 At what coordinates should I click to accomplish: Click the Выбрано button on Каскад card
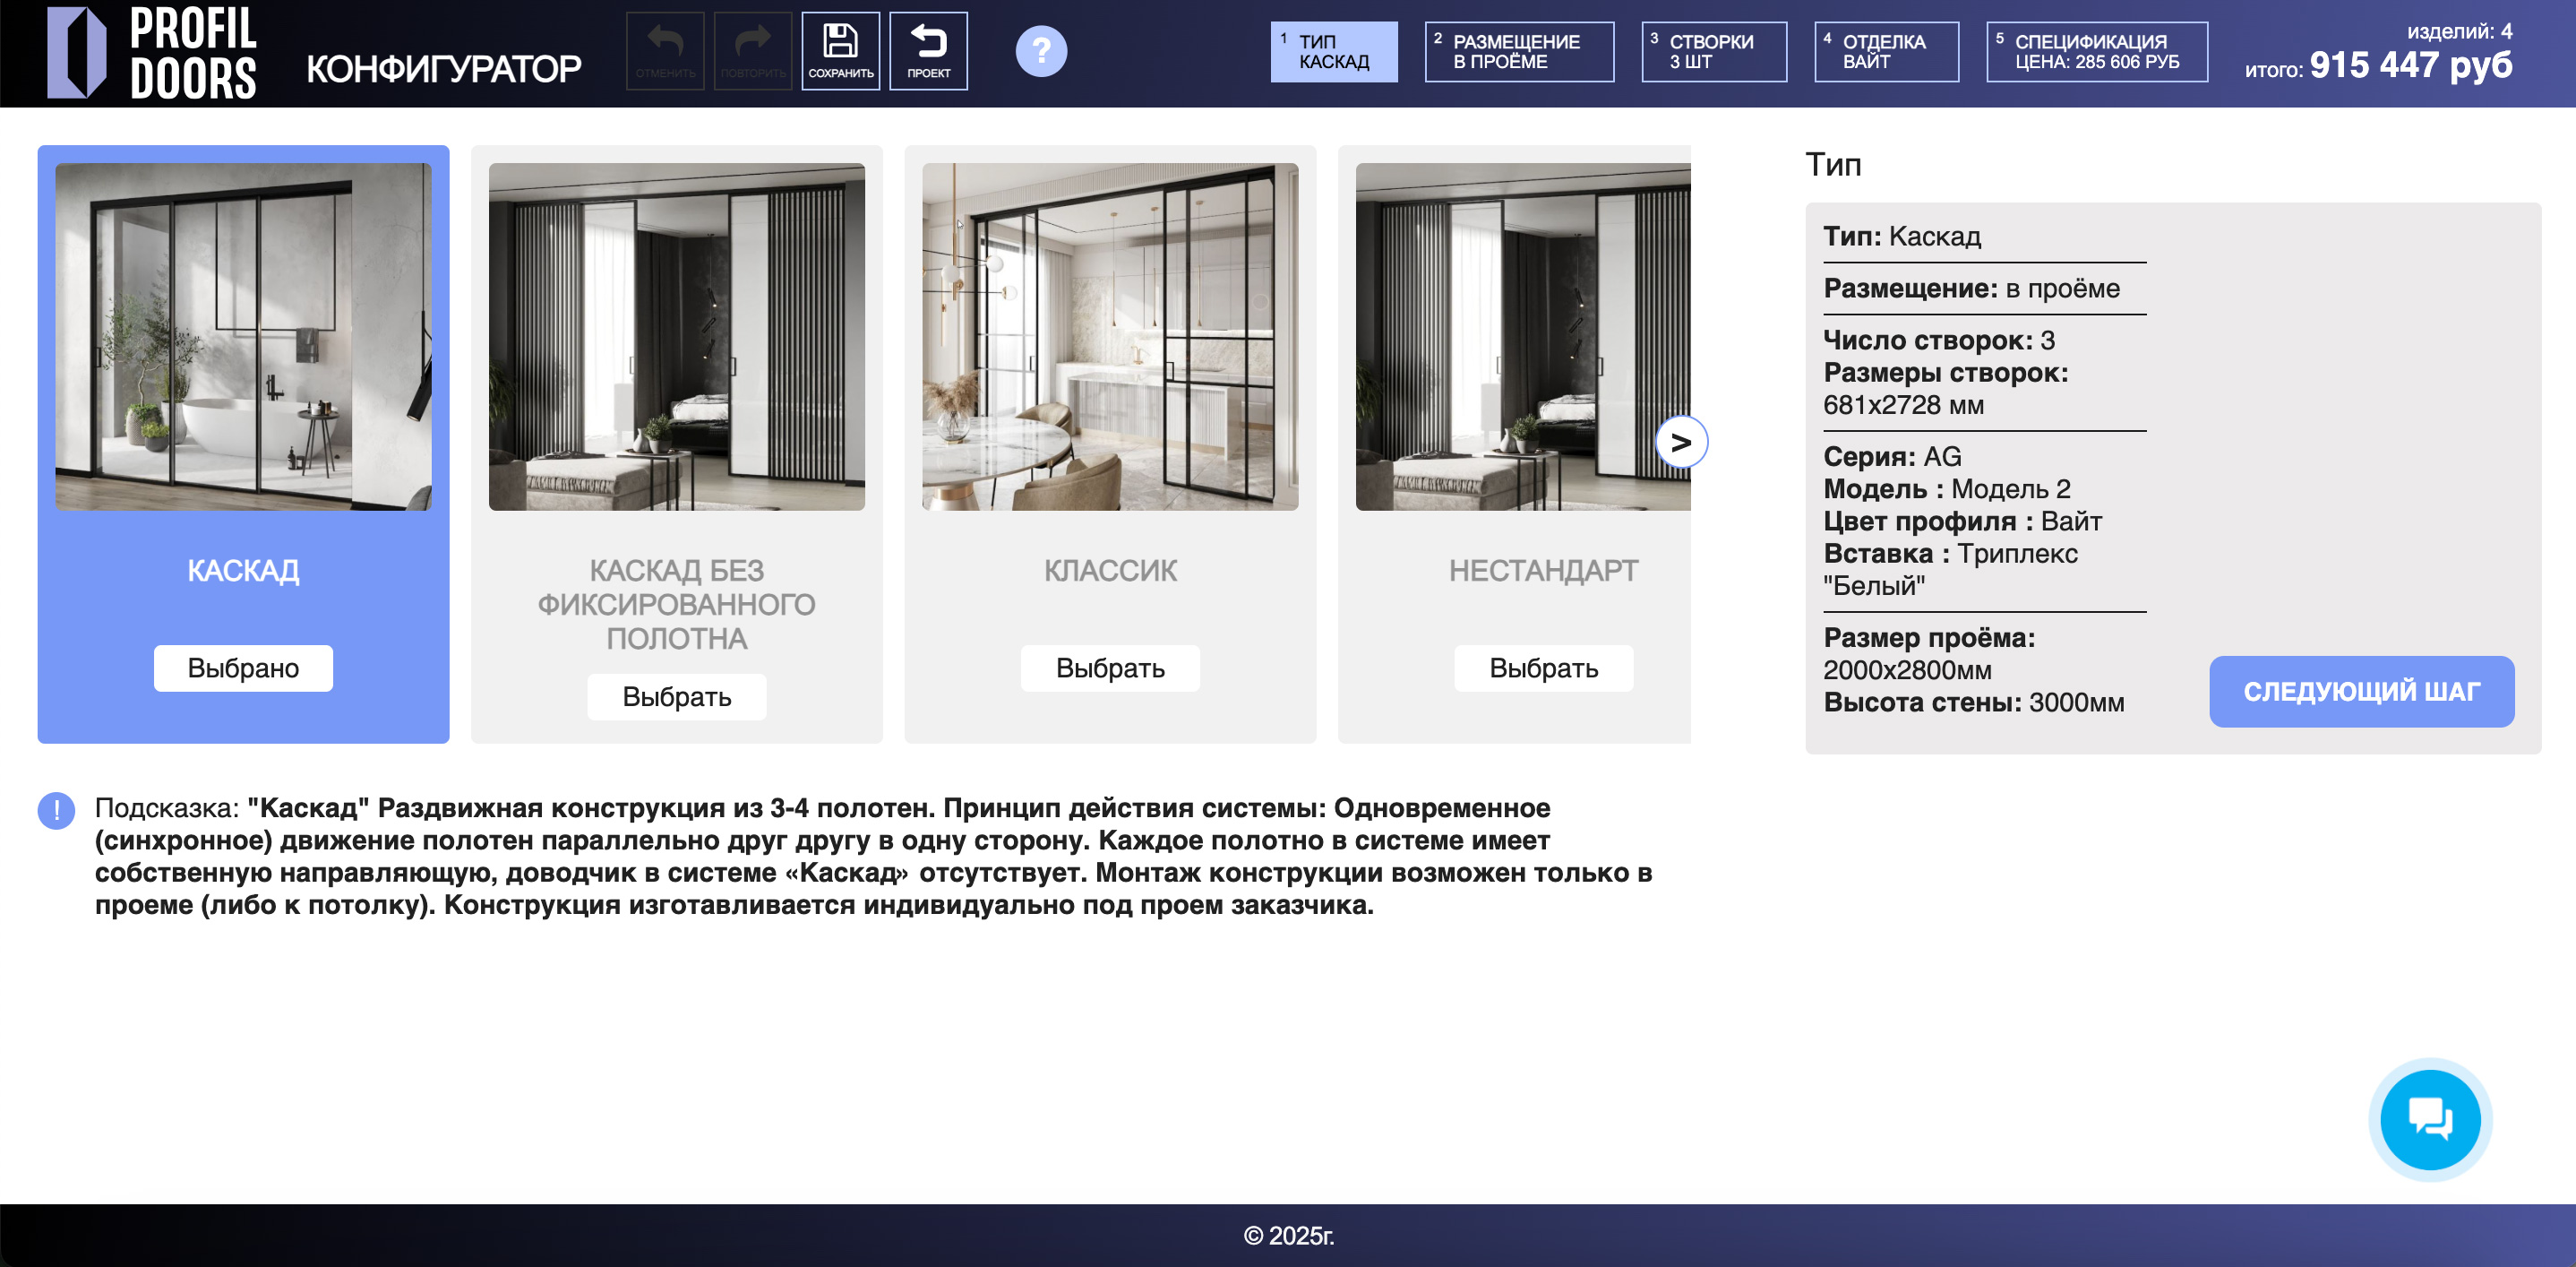(x=243, y=668)
